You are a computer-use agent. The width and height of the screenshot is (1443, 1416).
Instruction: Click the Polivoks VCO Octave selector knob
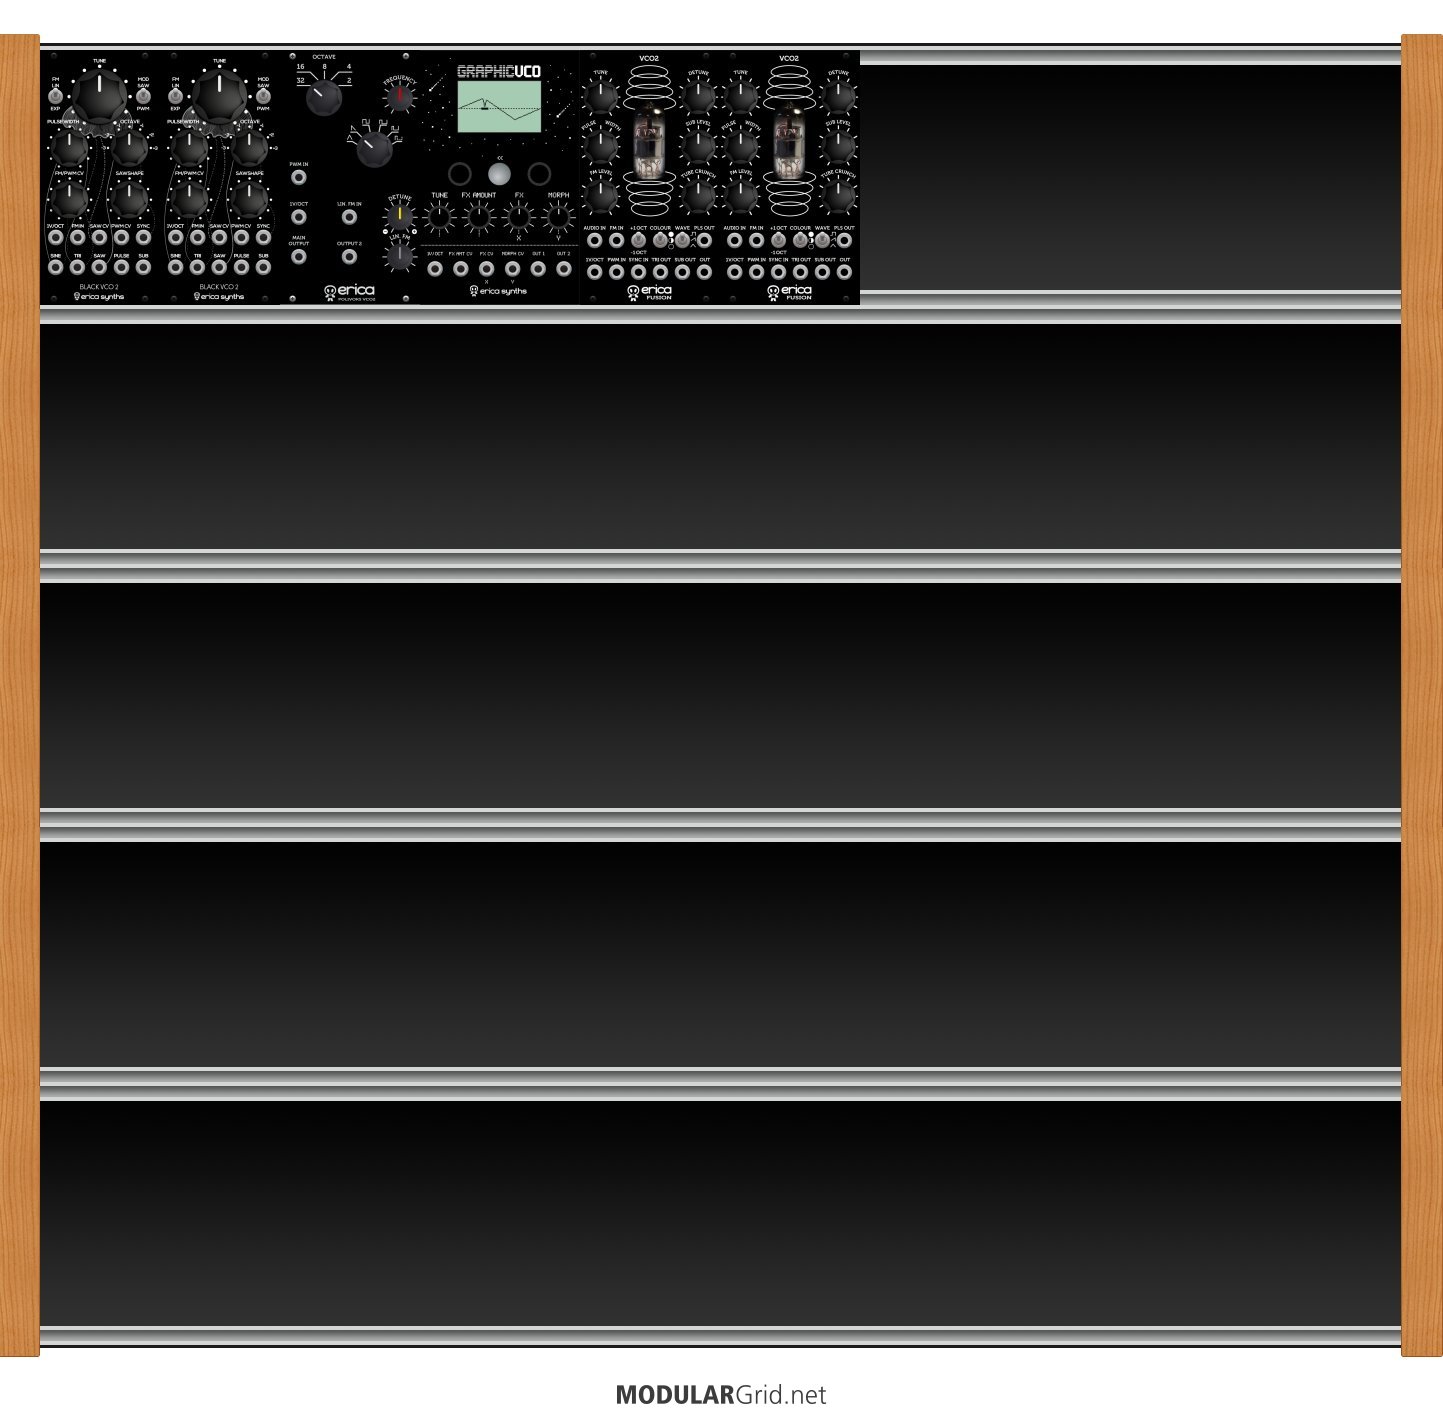coord(323,98)
